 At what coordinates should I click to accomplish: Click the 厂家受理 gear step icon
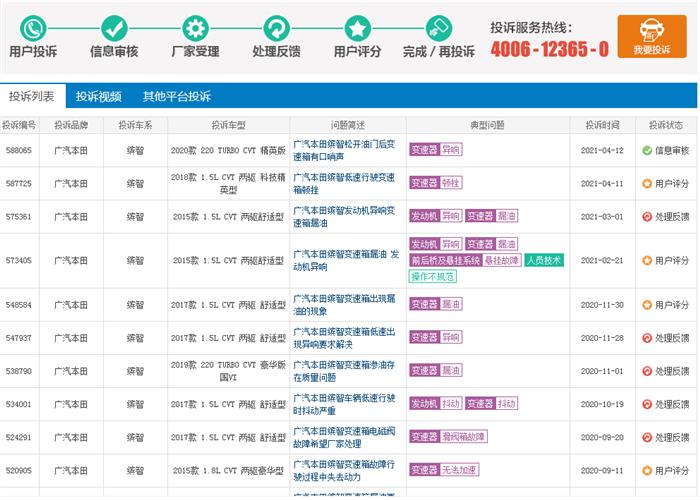click(x=196, y=28)
